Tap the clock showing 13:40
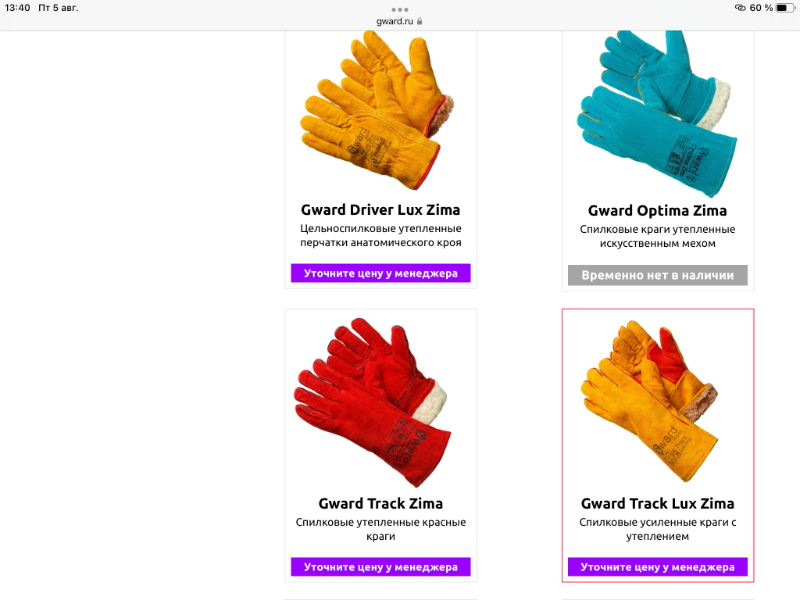Screen dimensions: 800x600 coord(17,8)
